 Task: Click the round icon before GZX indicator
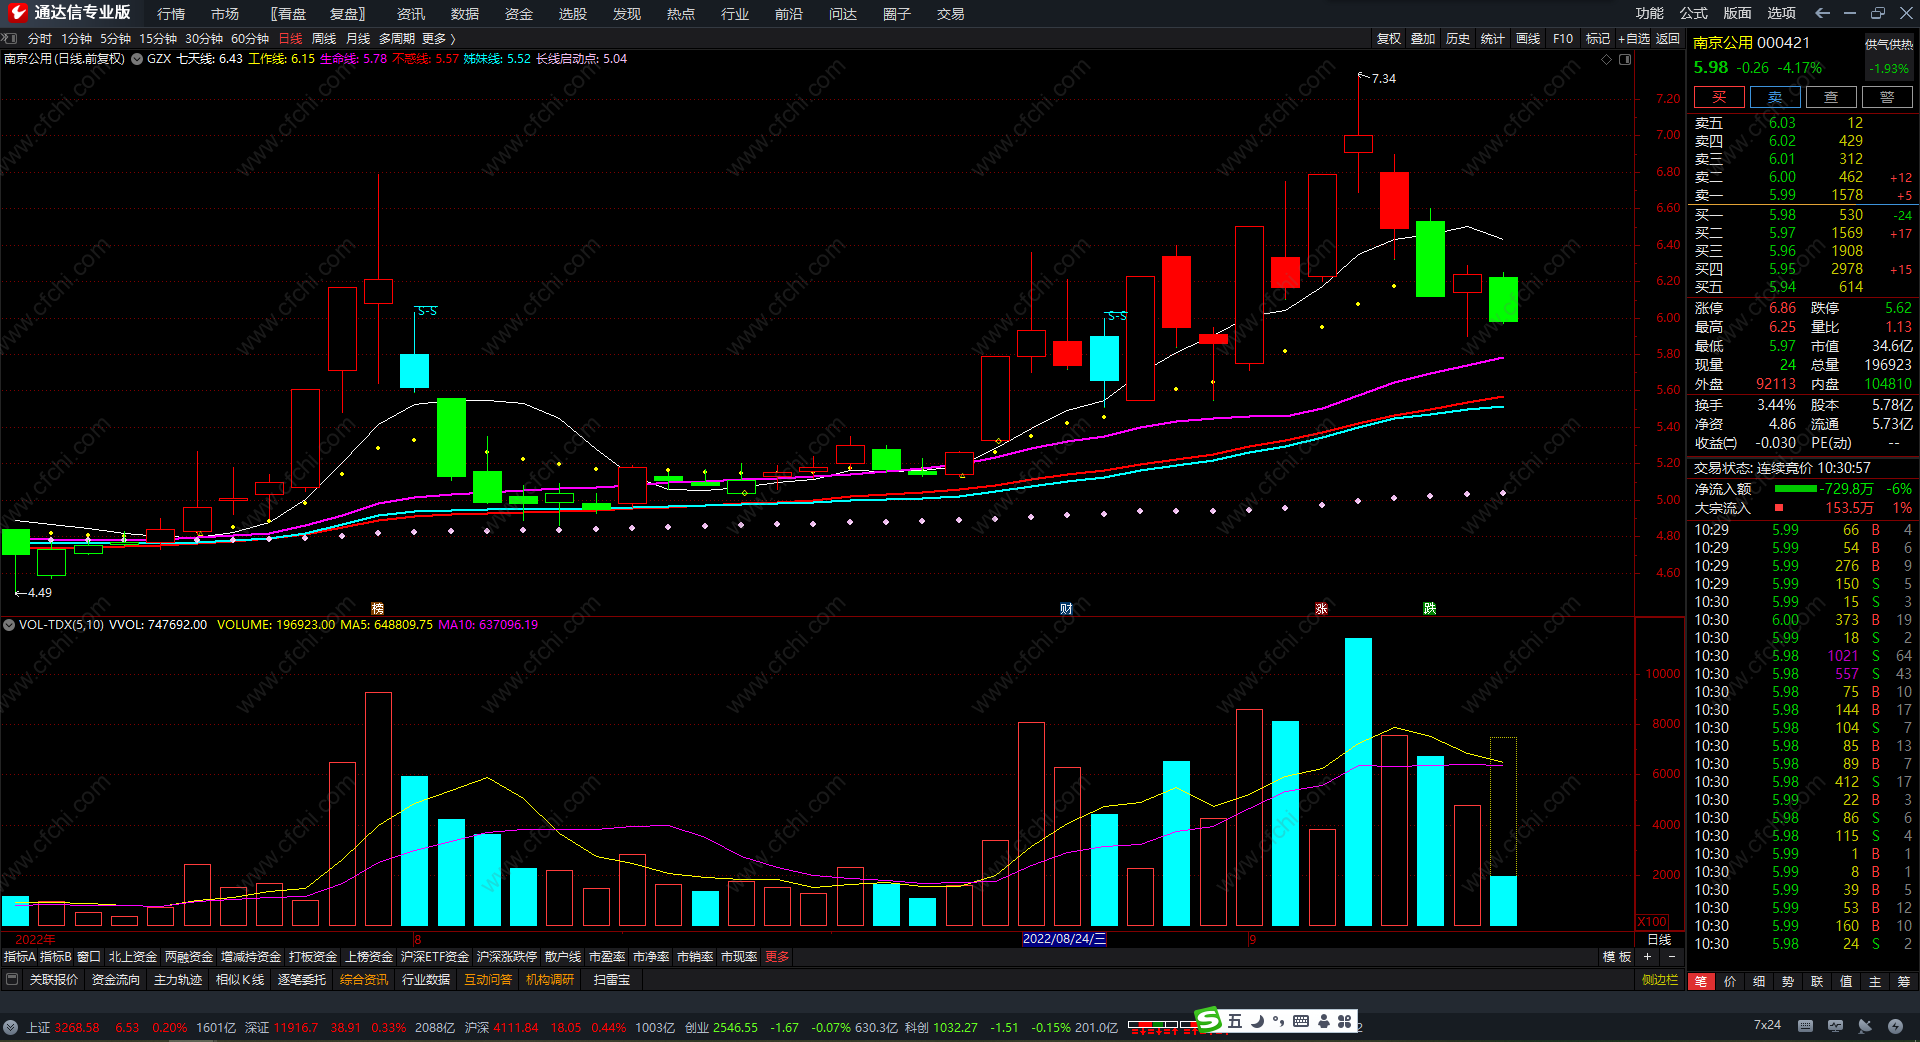[137, 59]
